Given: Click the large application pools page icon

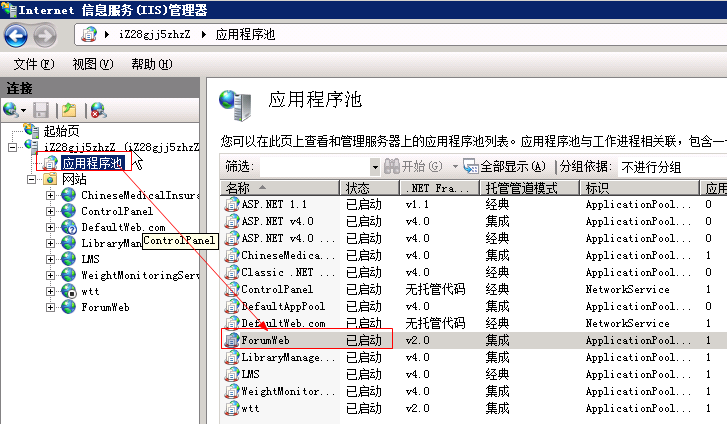Looking at the screenshot, I should click(x=235, y=105).
